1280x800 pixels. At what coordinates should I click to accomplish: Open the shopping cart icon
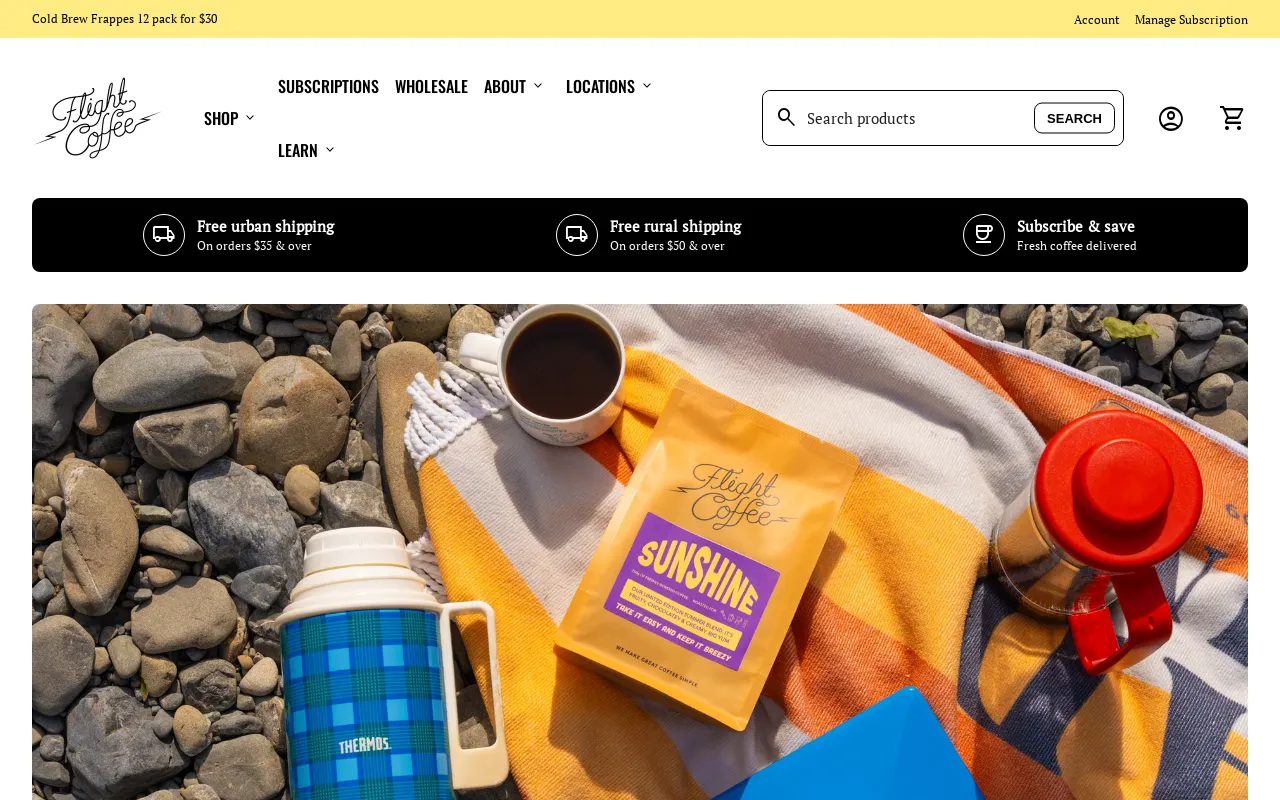click(1232, 118)
